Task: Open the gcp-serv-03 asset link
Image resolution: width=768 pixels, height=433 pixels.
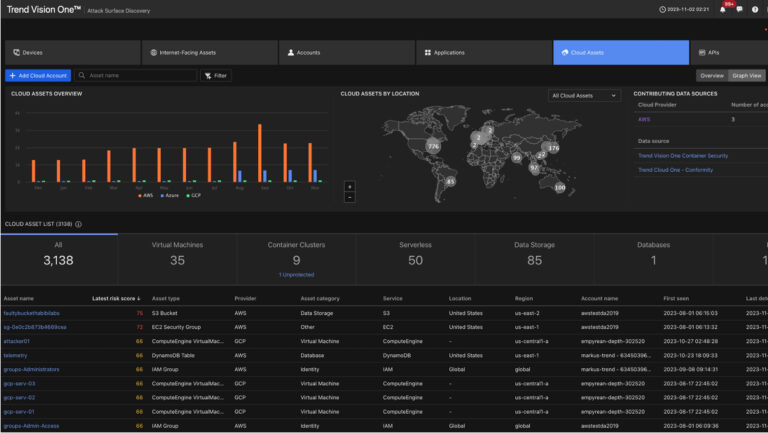Action: (x=19, y=384)
